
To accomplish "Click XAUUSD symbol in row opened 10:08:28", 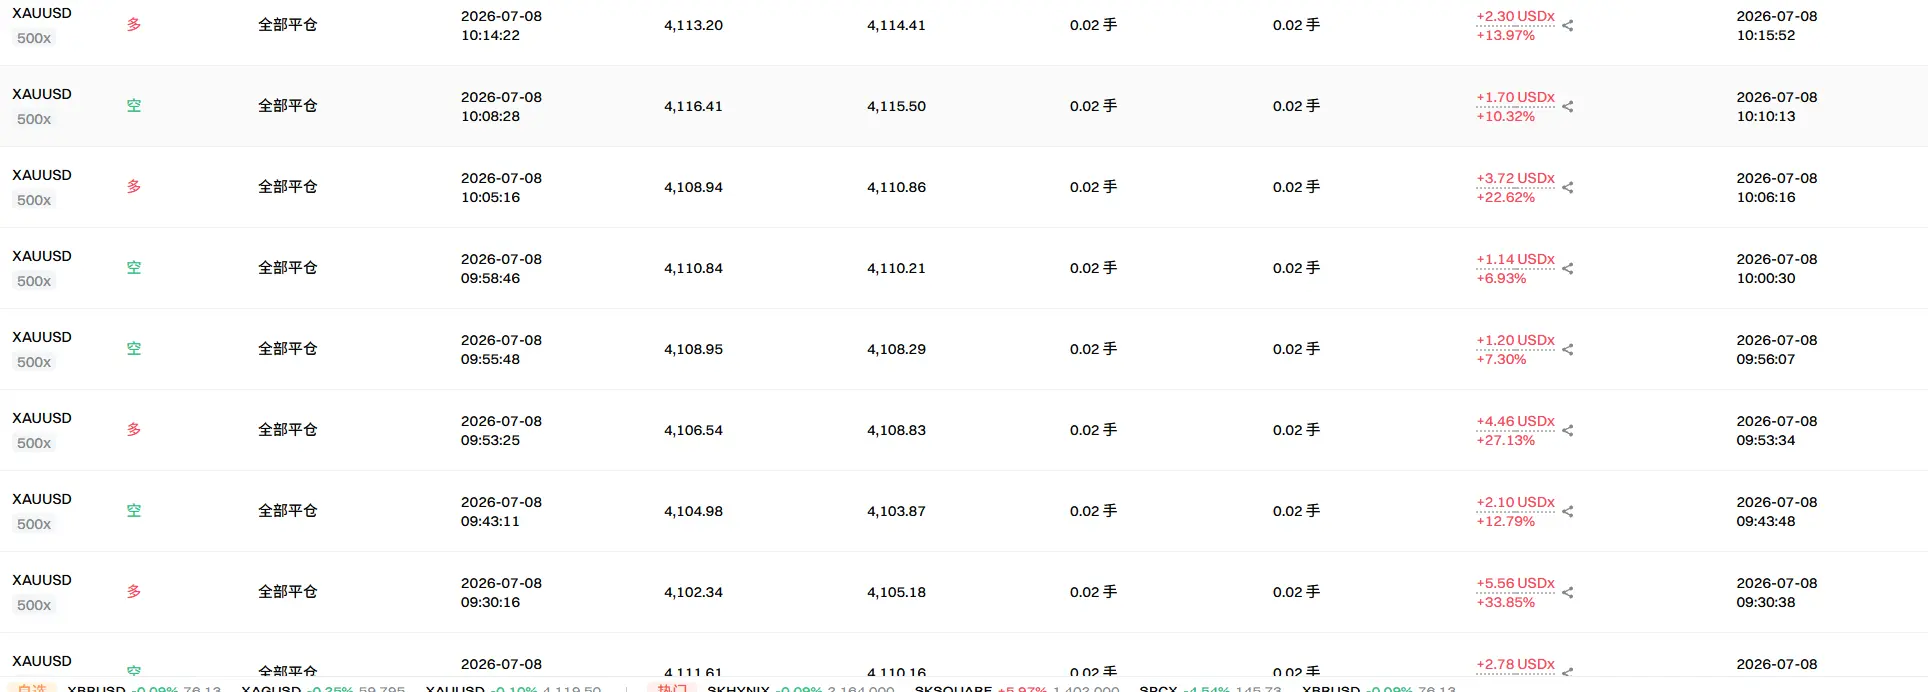I will (42, 94).
